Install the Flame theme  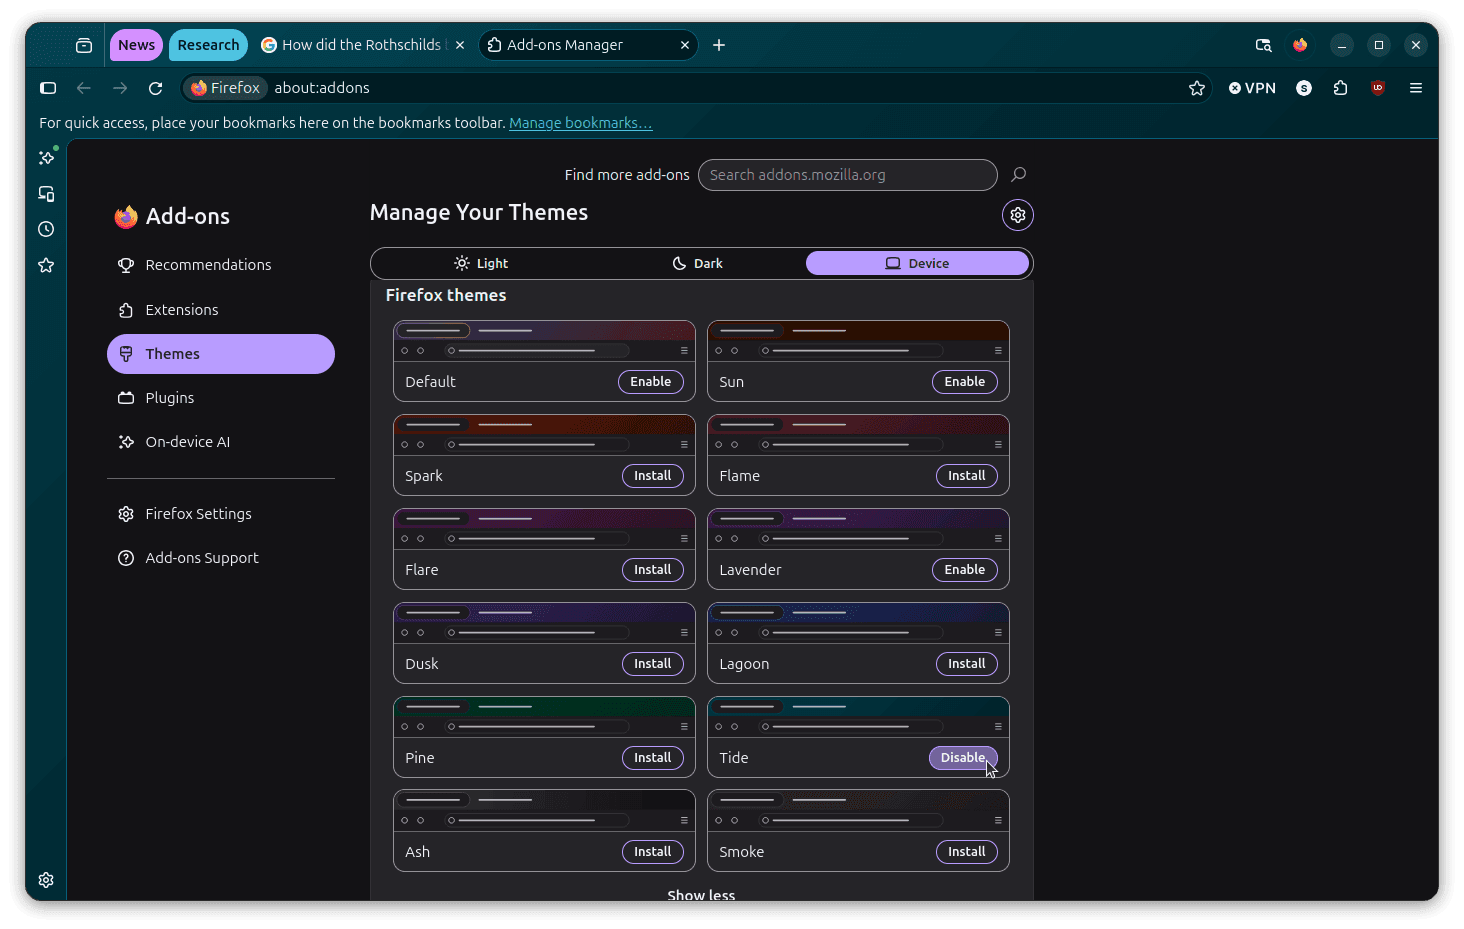coord(967,476)
